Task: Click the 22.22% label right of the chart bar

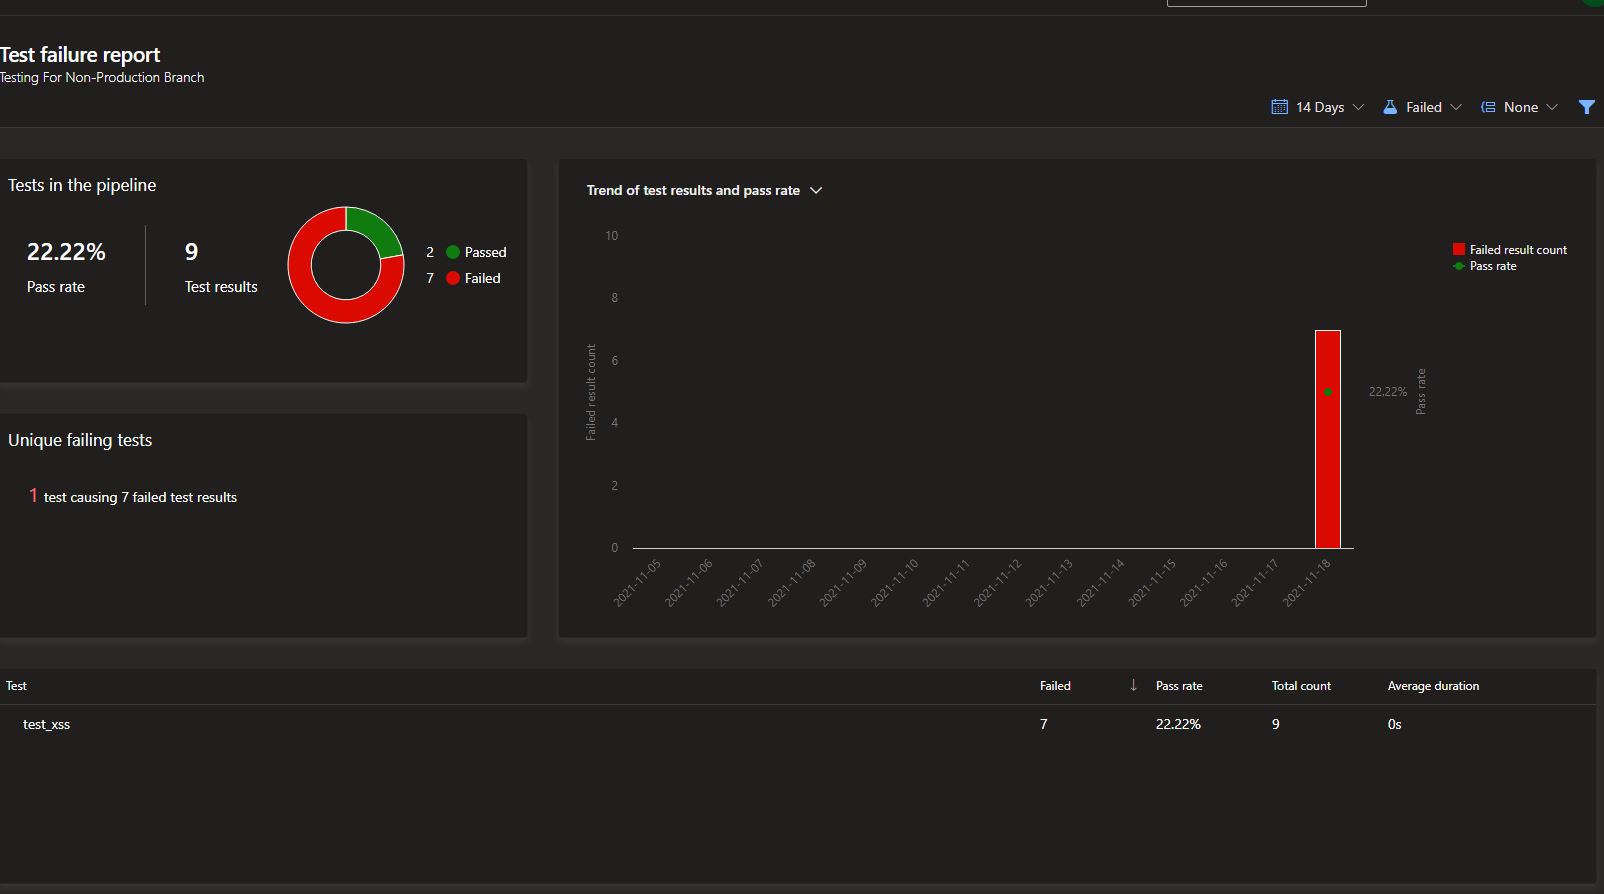Action: 1387,392
